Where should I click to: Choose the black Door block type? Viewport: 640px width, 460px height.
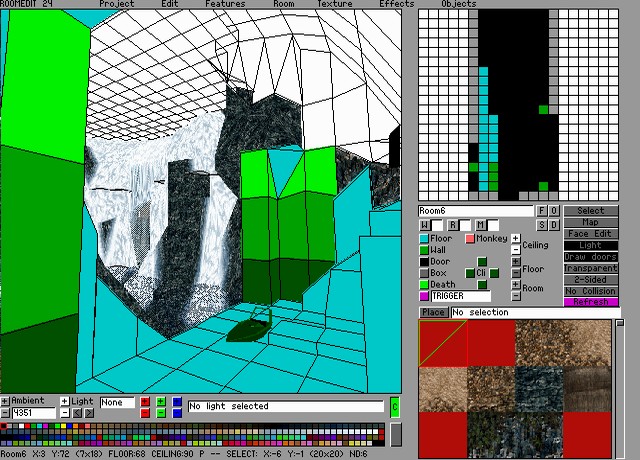click(424, 262)
